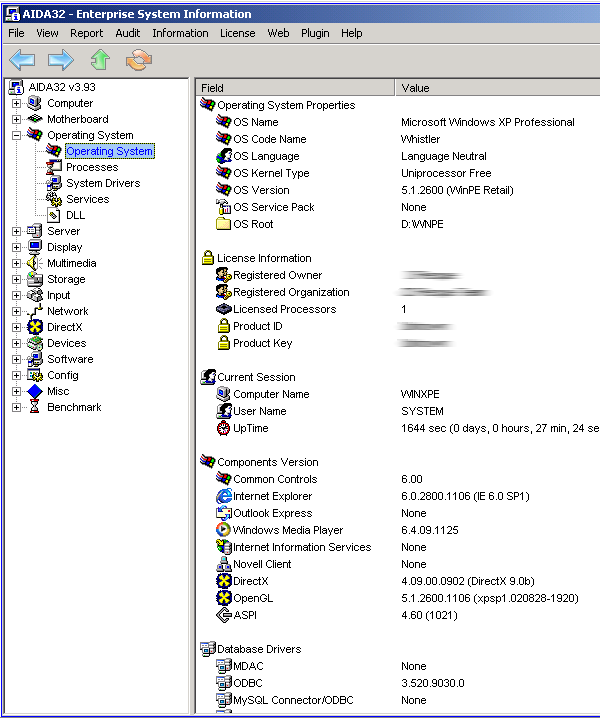
Task: Expand the Storage tree node
Action: coord(16,280)
